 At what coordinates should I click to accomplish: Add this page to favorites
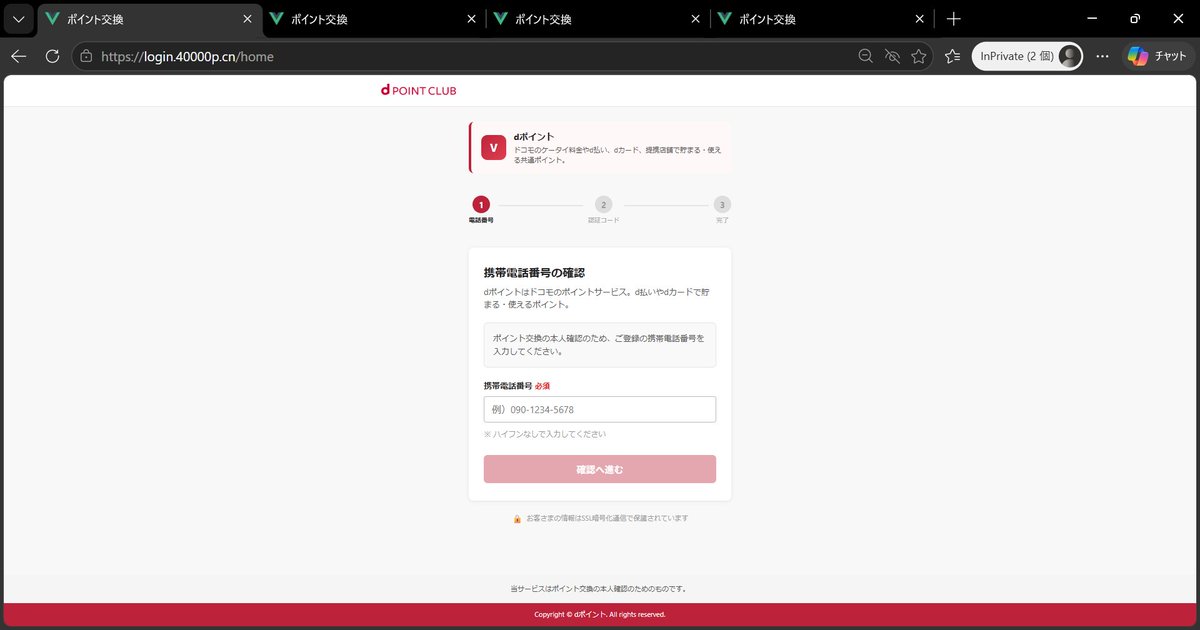[919, 57]
